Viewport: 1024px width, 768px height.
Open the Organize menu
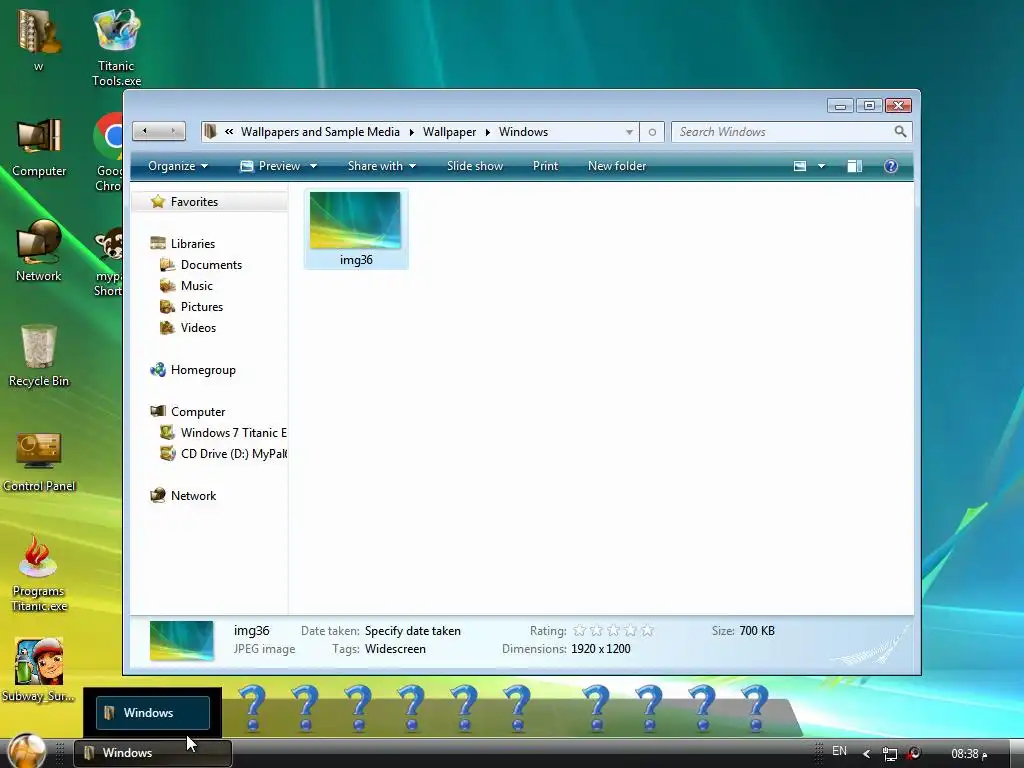[x=178, y=166]
